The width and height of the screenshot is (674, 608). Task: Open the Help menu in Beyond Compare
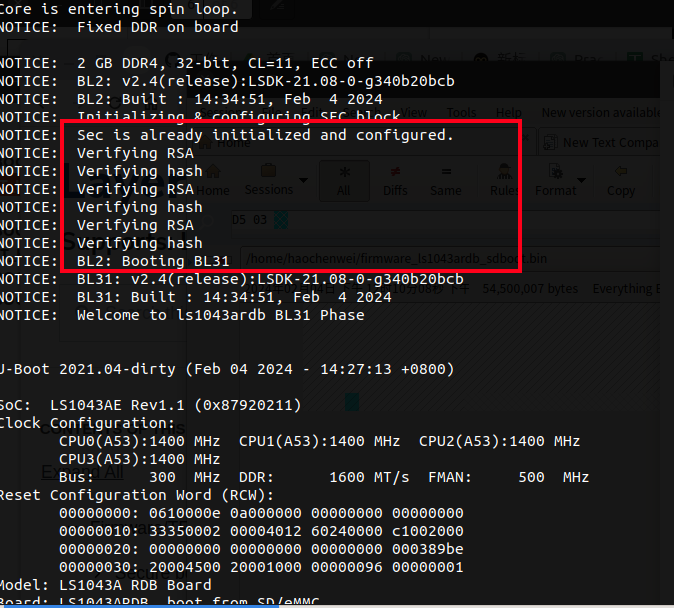[509, 113]
